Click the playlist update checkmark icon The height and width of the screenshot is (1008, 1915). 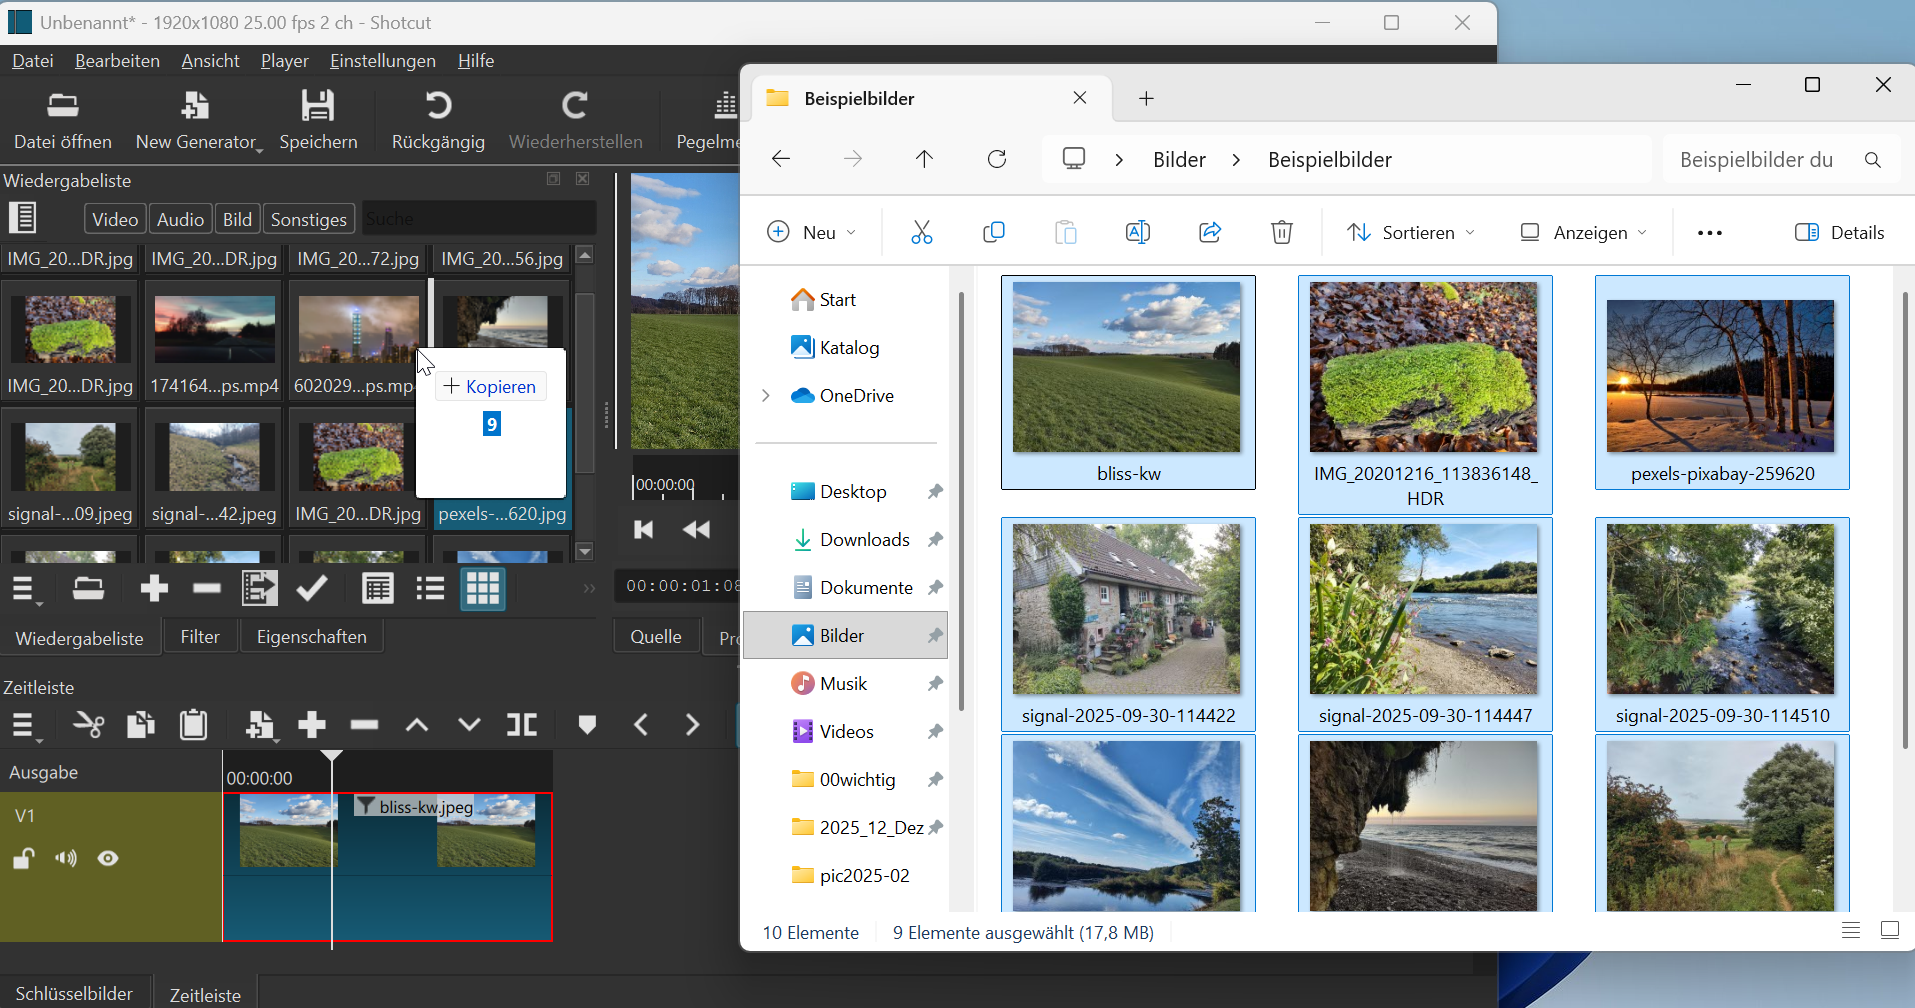click(312, 589)
